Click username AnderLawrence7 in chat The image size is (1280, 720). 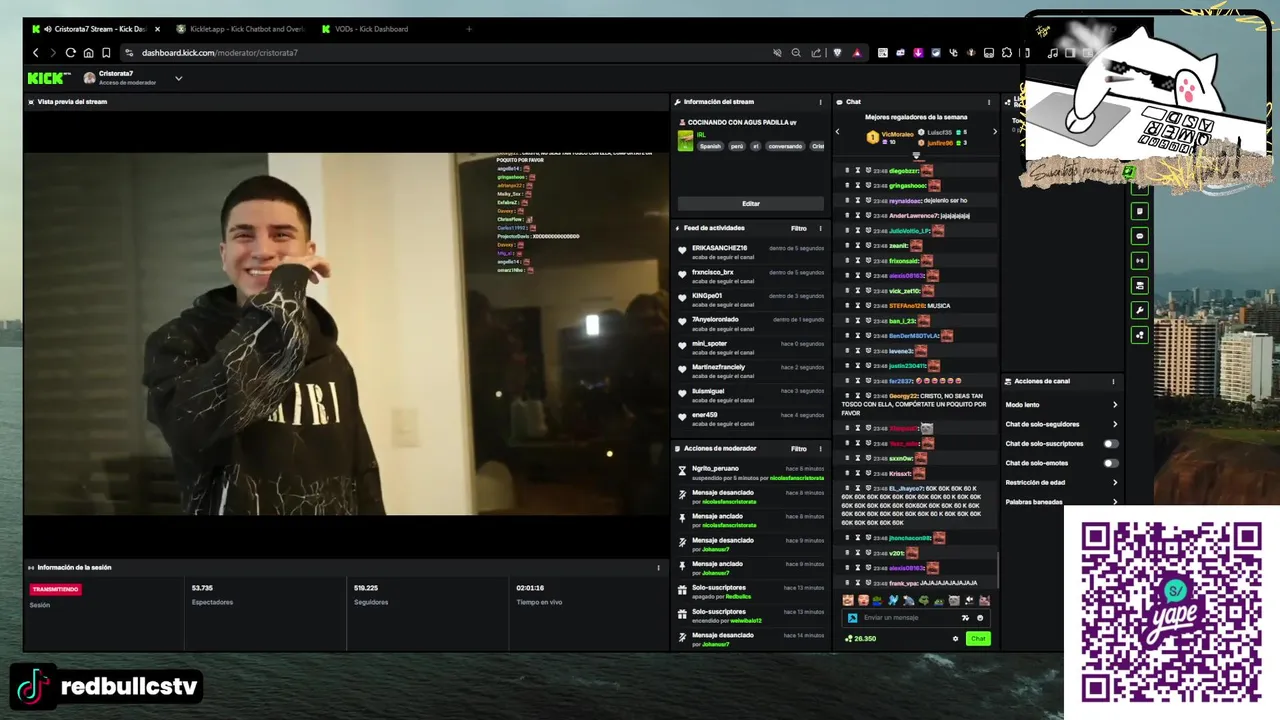(913, 216)
